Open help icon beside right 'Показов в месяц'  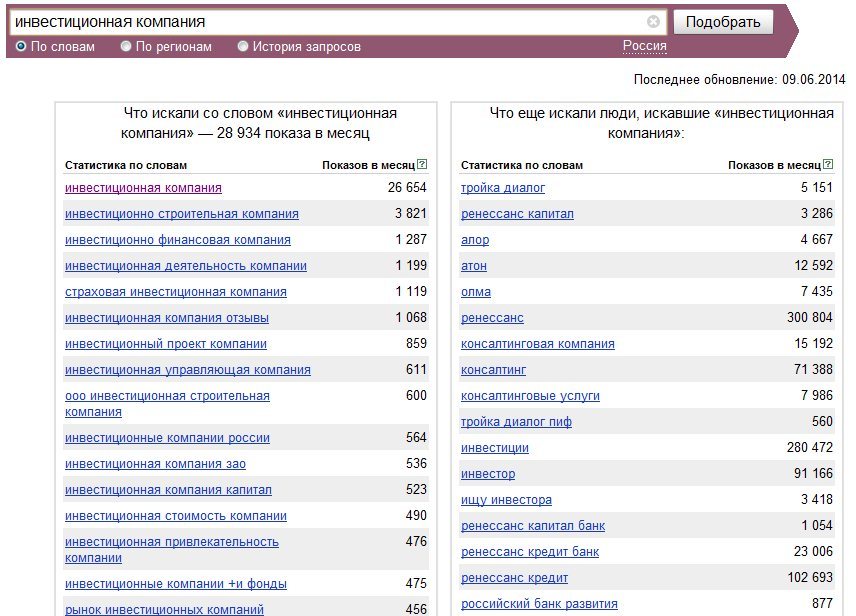828,164
